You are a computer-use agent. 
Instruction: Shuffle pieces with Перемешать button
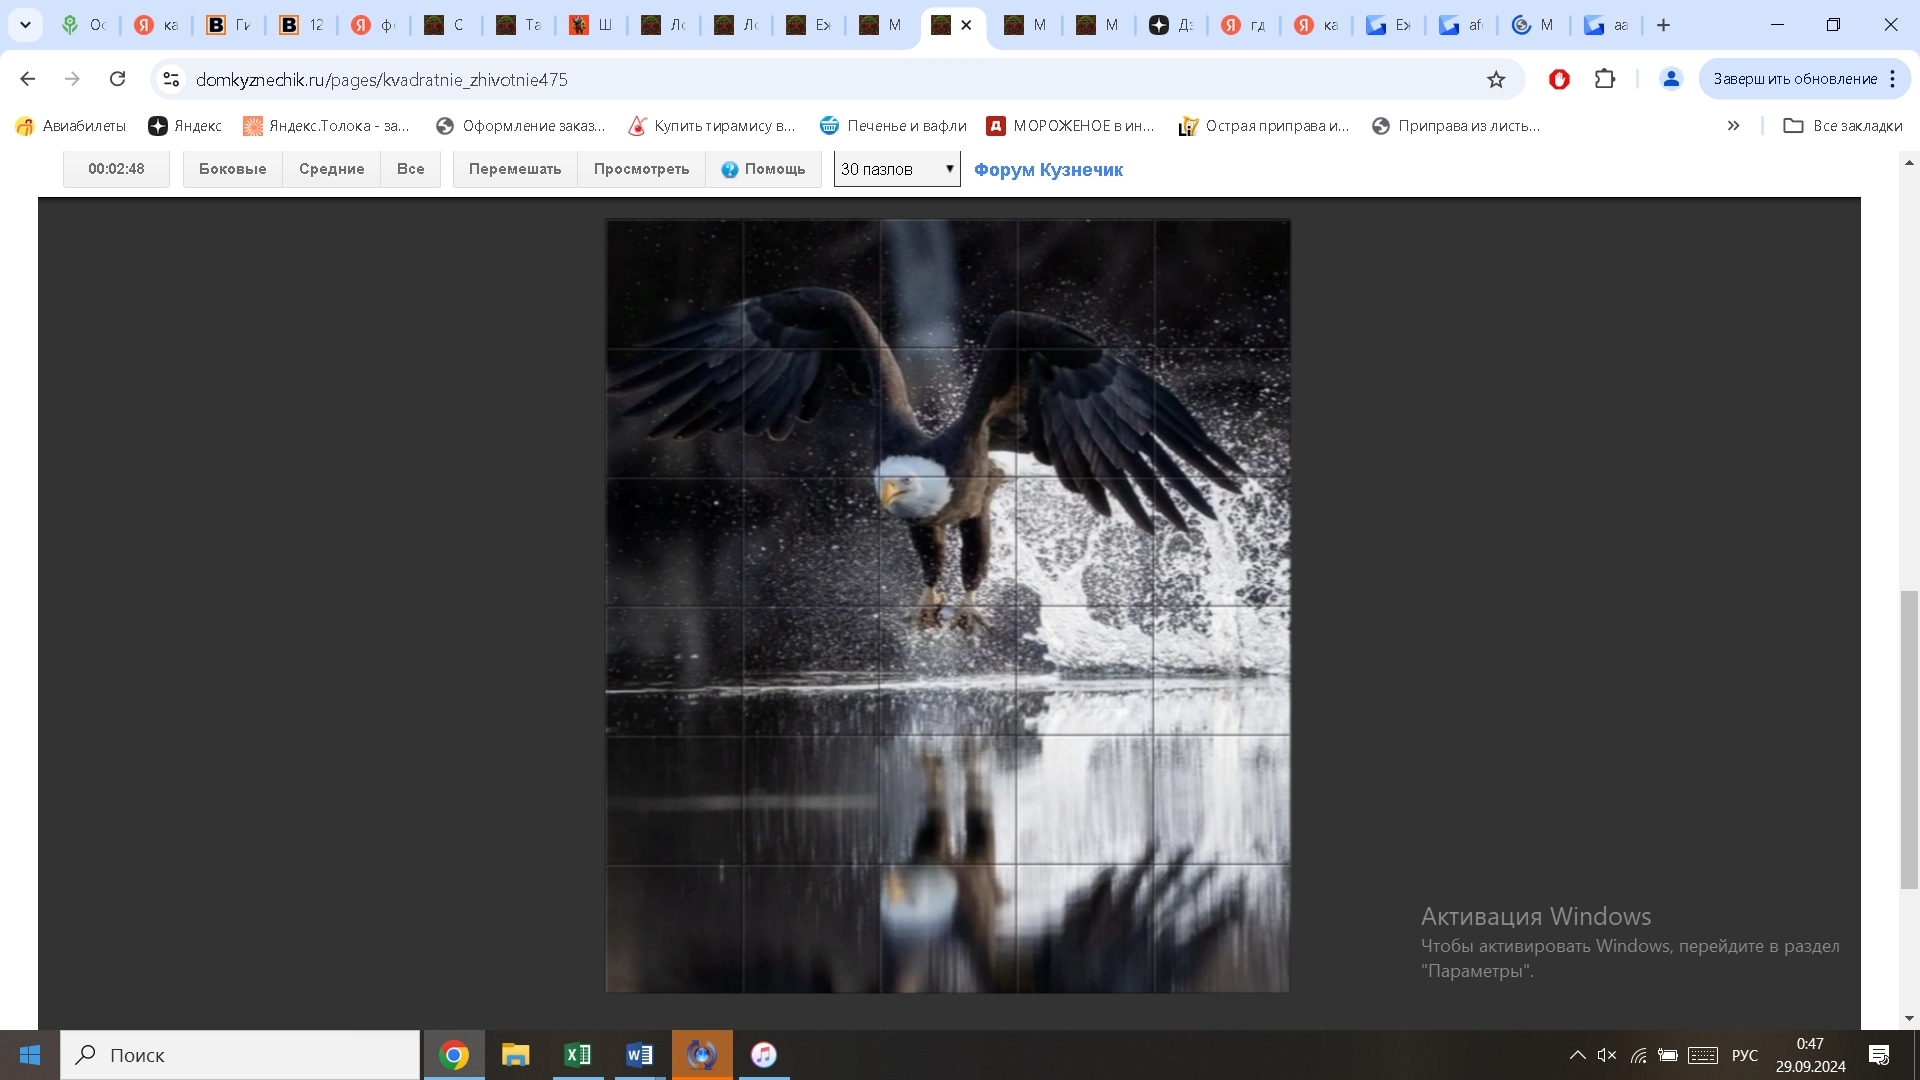(x=515, y=169)
